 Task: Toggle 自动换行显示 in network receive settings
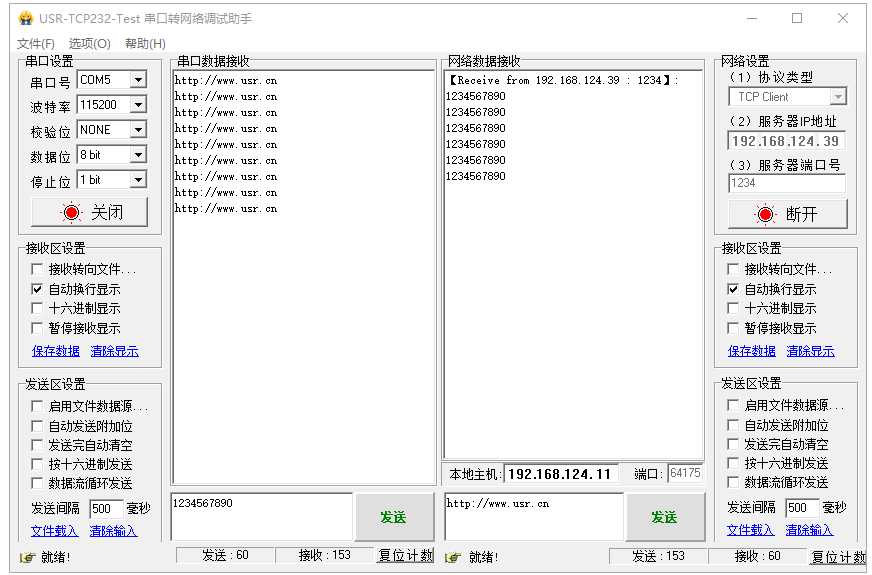point(733,289)
